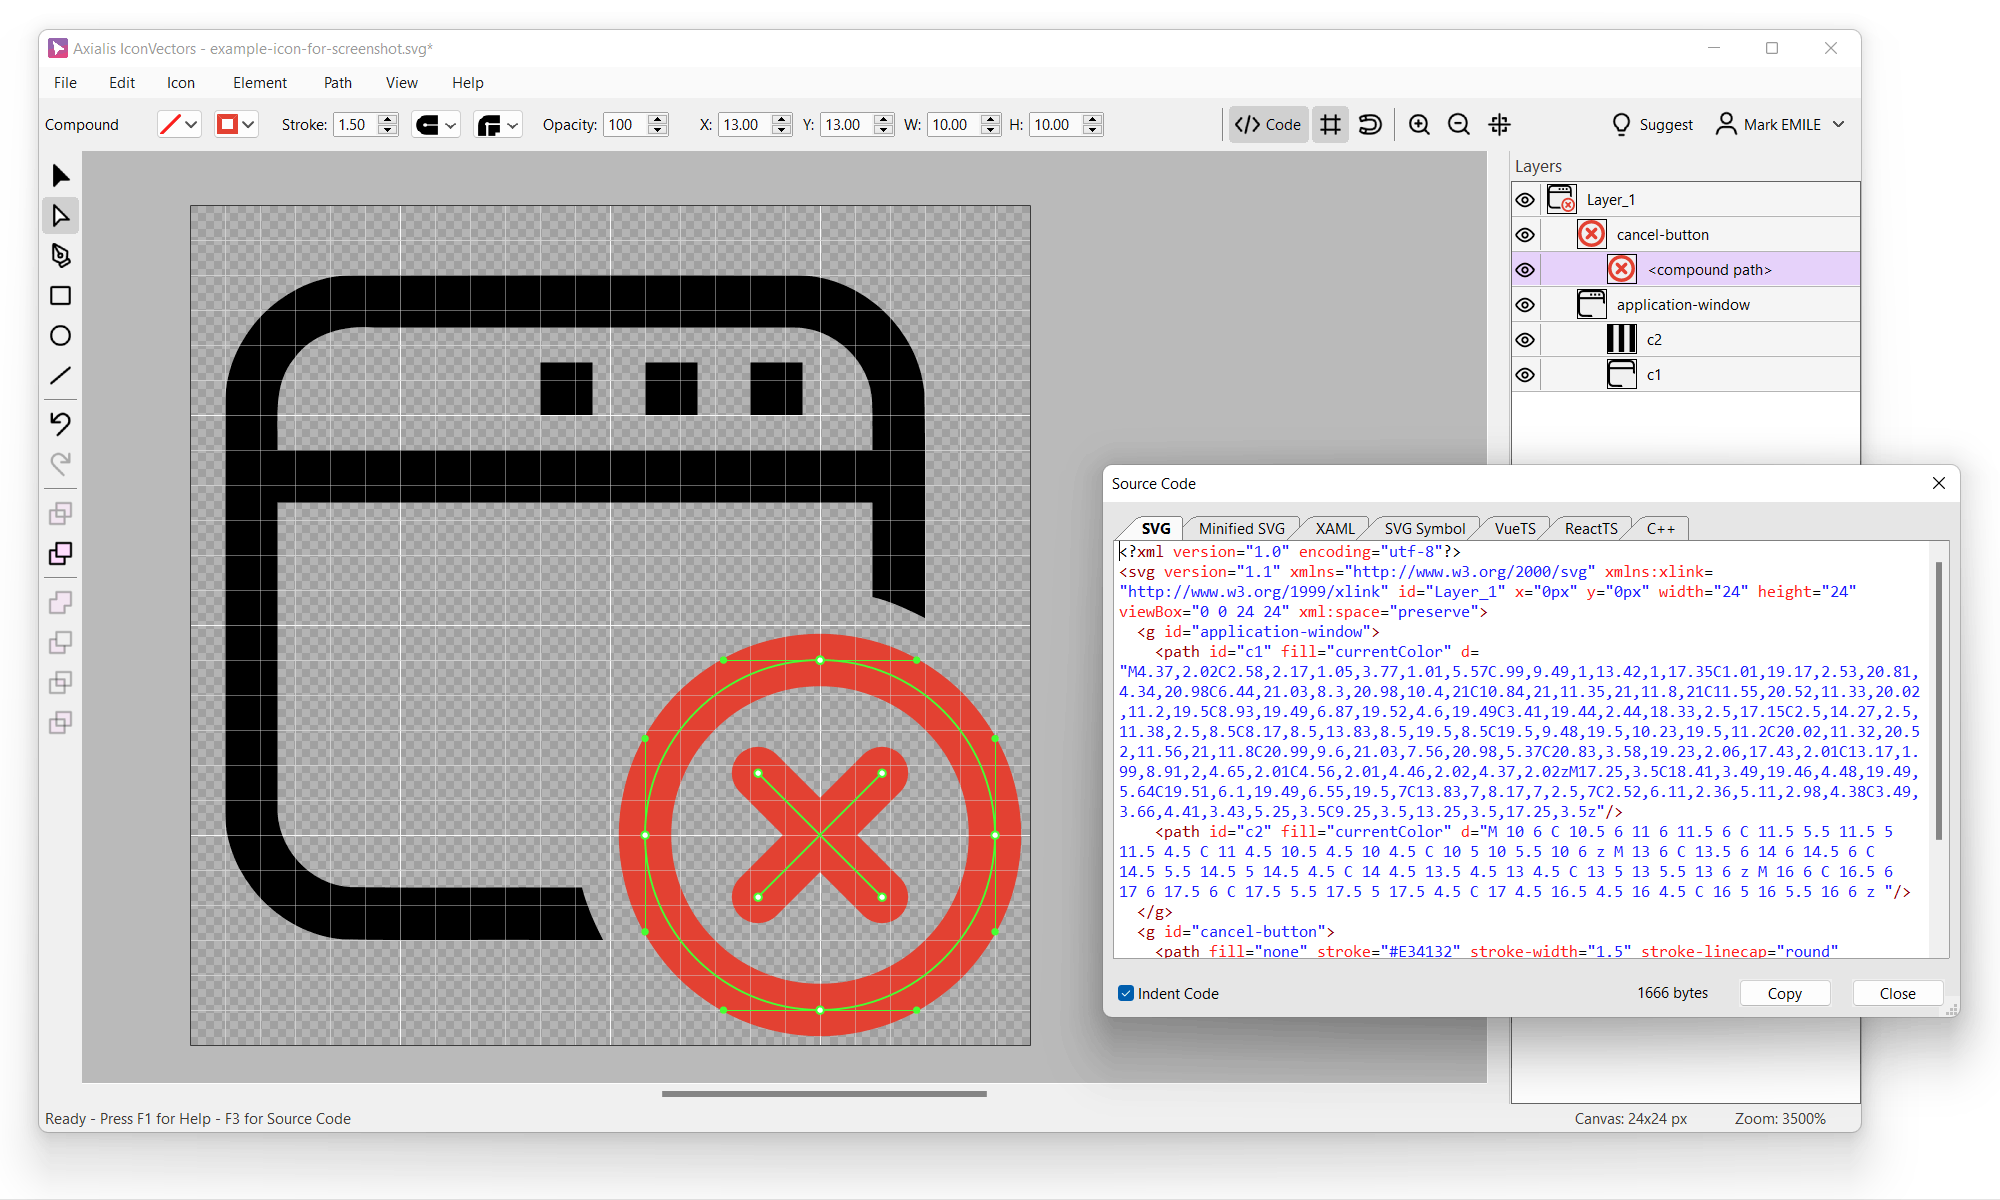Select the Pen tool in left toolbar
The image size is (2000, 1200).
click(60, 256)
